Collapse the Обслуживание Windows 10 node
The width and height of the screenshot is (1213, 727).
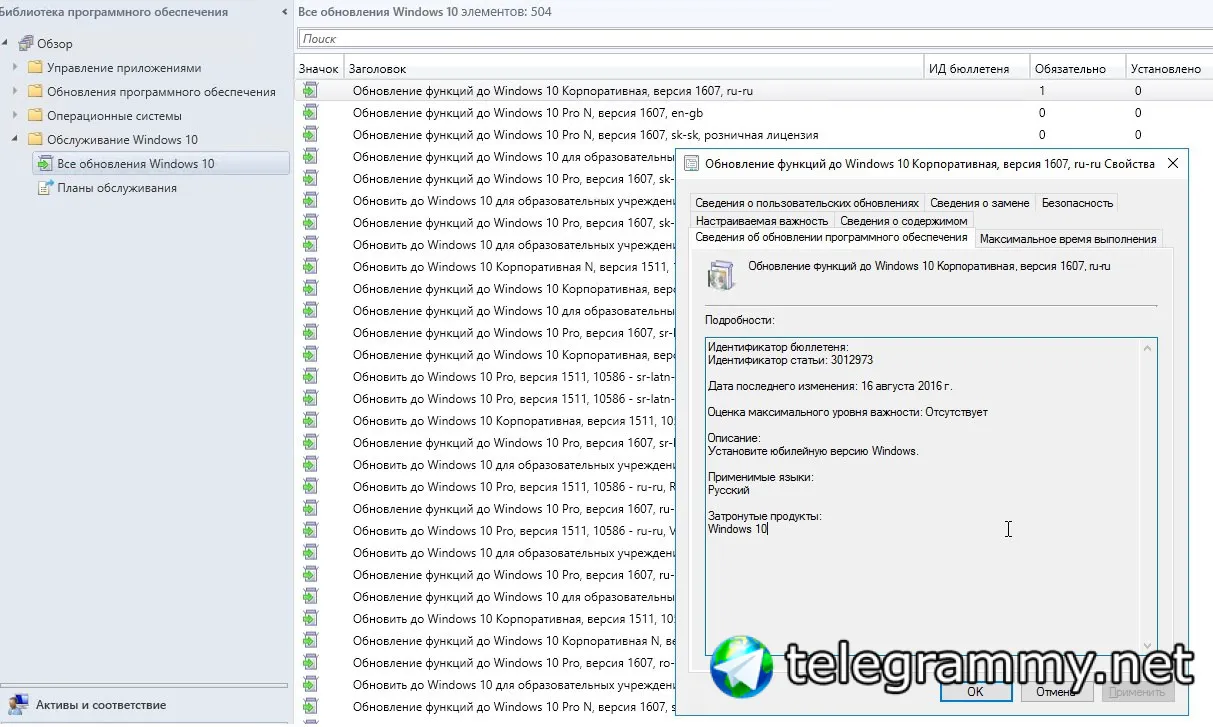[15, 140]
